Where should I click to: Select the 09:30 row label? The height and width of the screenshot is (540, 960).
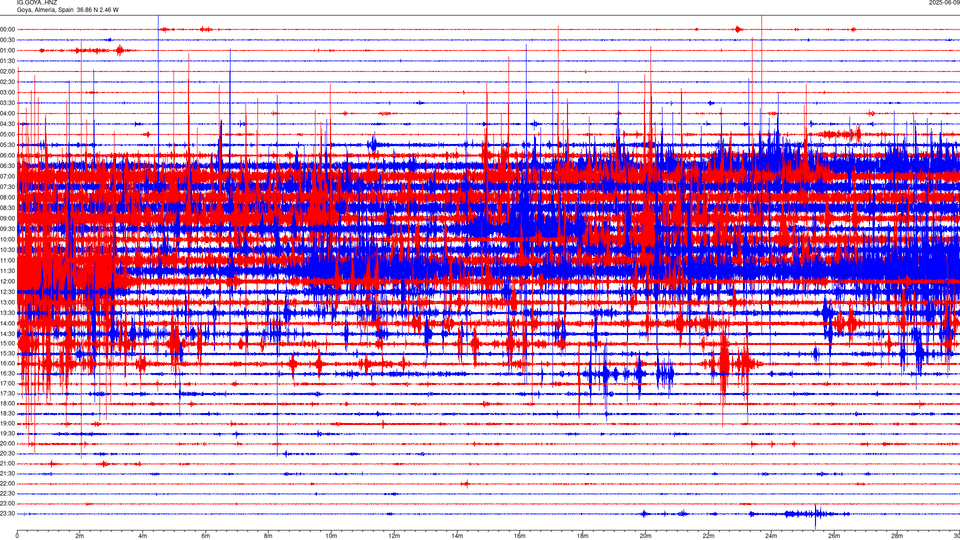click(x=7, y=229)
